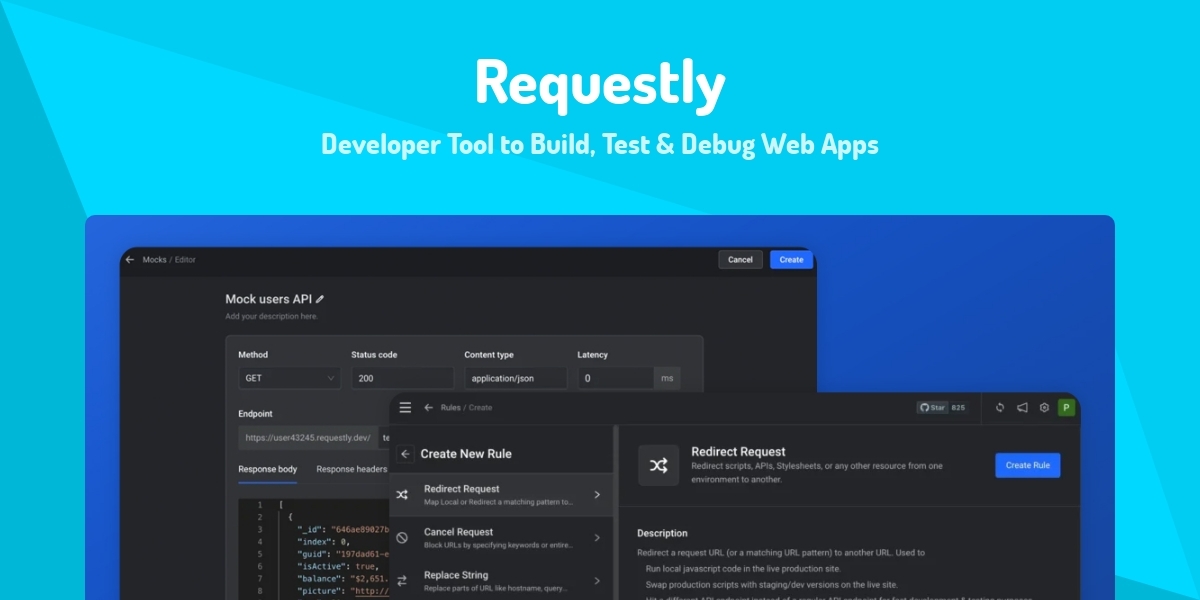Open the green P profile avatar
The width and height of the screenshot is (1200, 600).
pos(1067,407)
